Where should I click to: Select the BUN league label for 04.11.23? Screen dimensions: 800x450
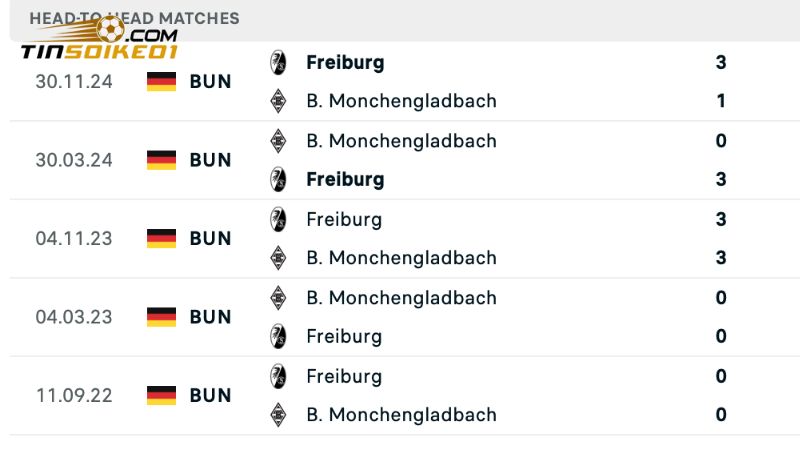coord(210,239)
